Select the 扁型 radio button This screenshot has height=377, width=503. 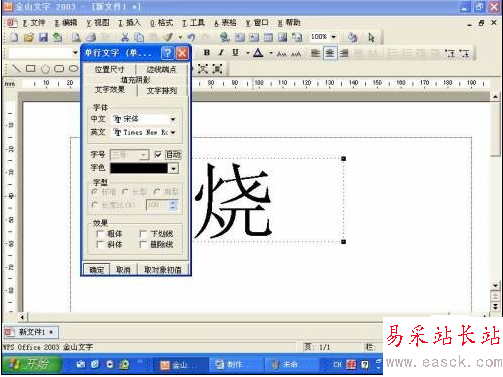157,192
